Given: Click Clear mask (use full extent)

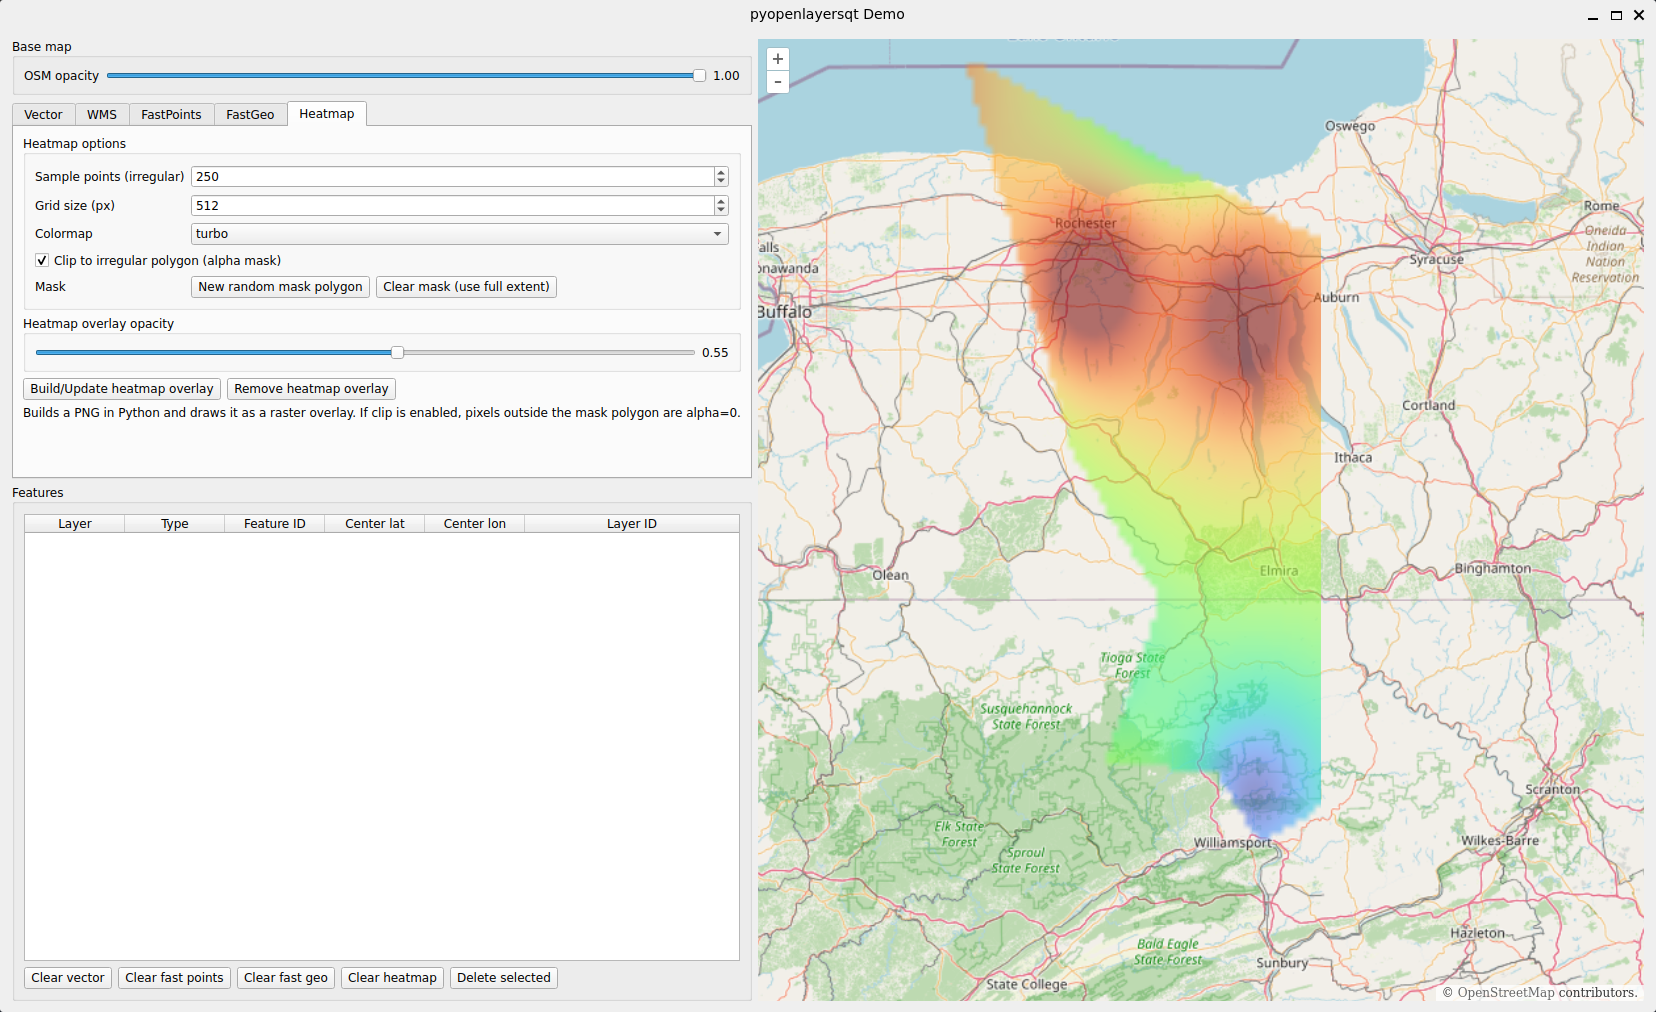Looking at the screenshot, I should (x=466, y=287).
